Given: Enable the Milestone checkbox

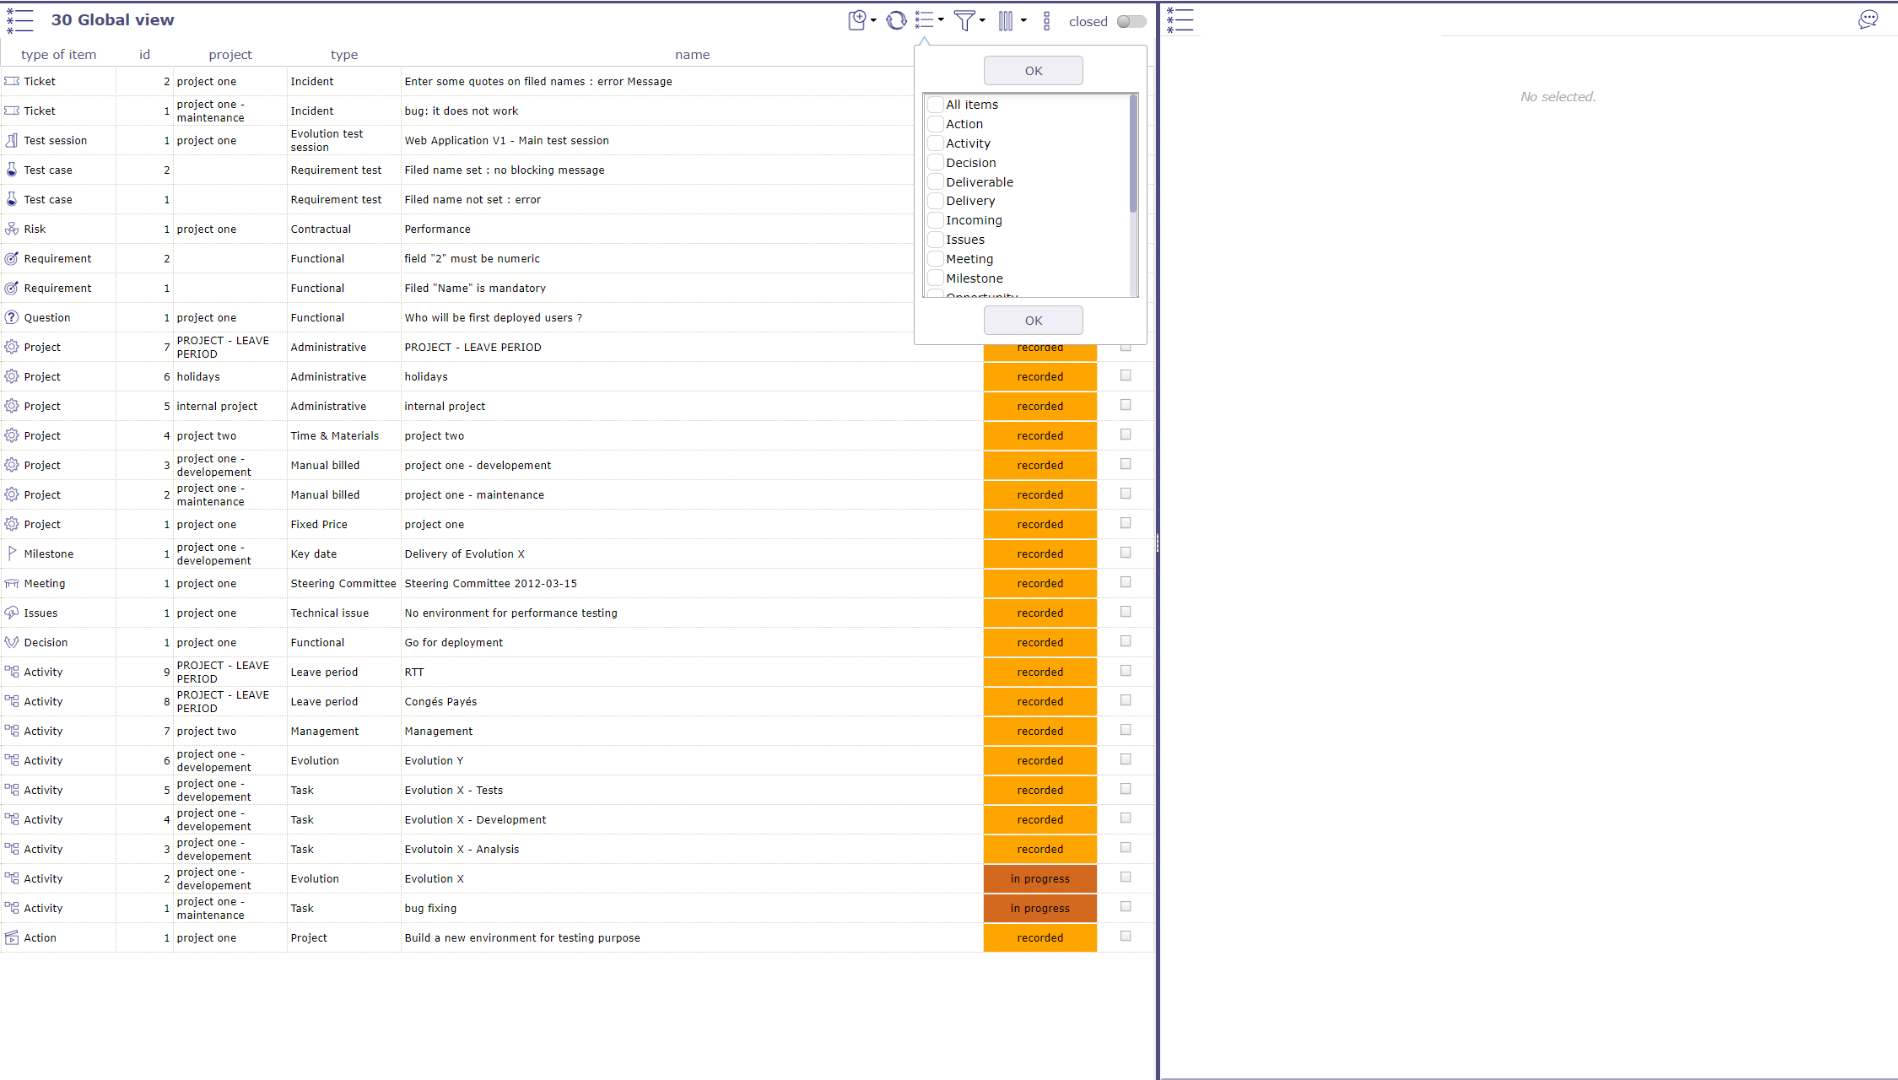Looking at the screenshot, I should 936,279.
